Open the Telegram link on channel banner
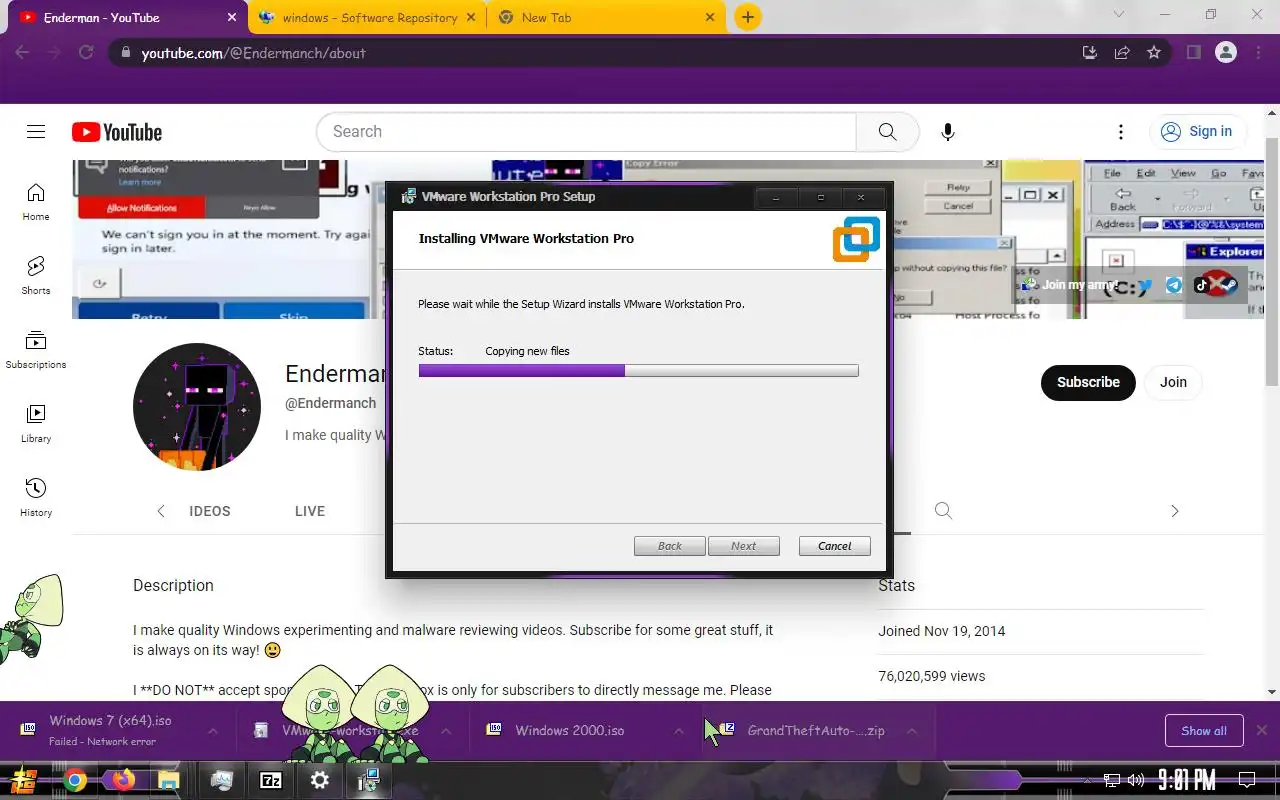 coord(1174,285)
